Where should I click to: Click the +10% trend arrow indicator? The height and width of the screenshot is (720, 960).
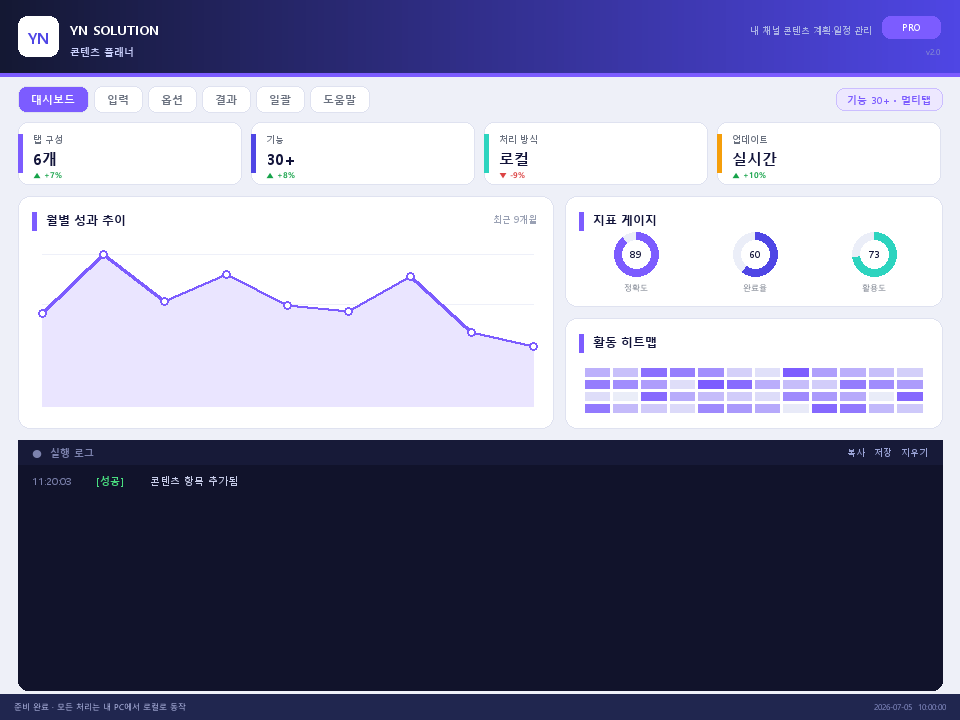pyautogui.click(x=749, y=176)
